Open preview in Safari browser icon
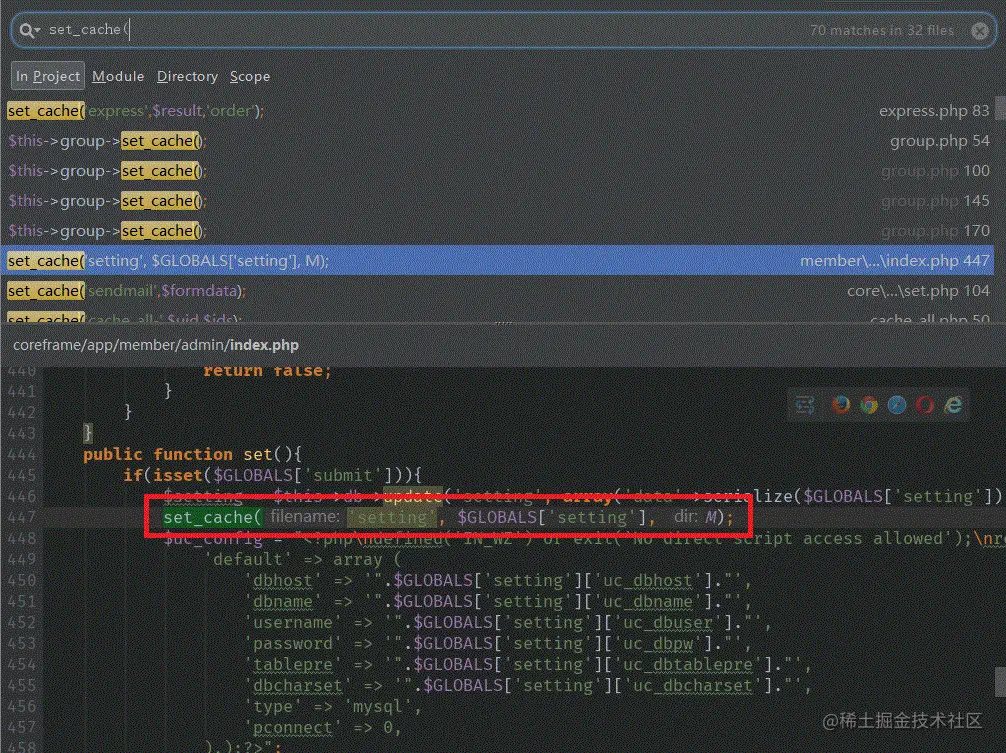This screenshot has width=1006, height=753. 897,405
